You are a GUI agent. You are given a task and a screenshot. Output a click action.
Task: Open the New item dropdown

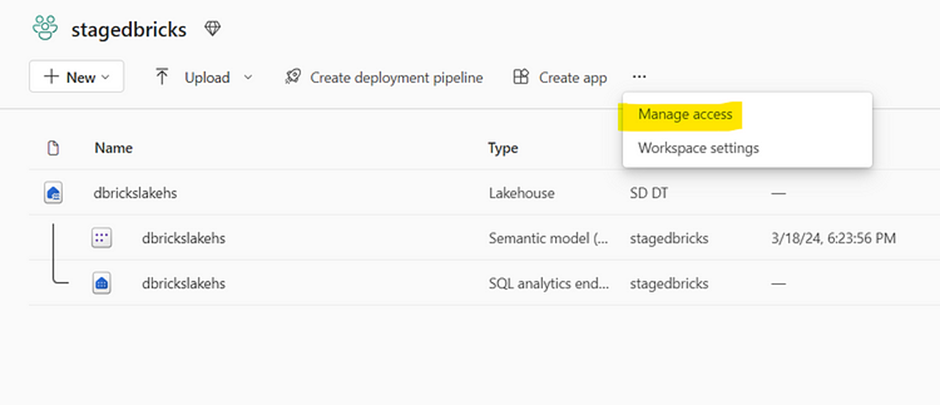click(76, 77)
